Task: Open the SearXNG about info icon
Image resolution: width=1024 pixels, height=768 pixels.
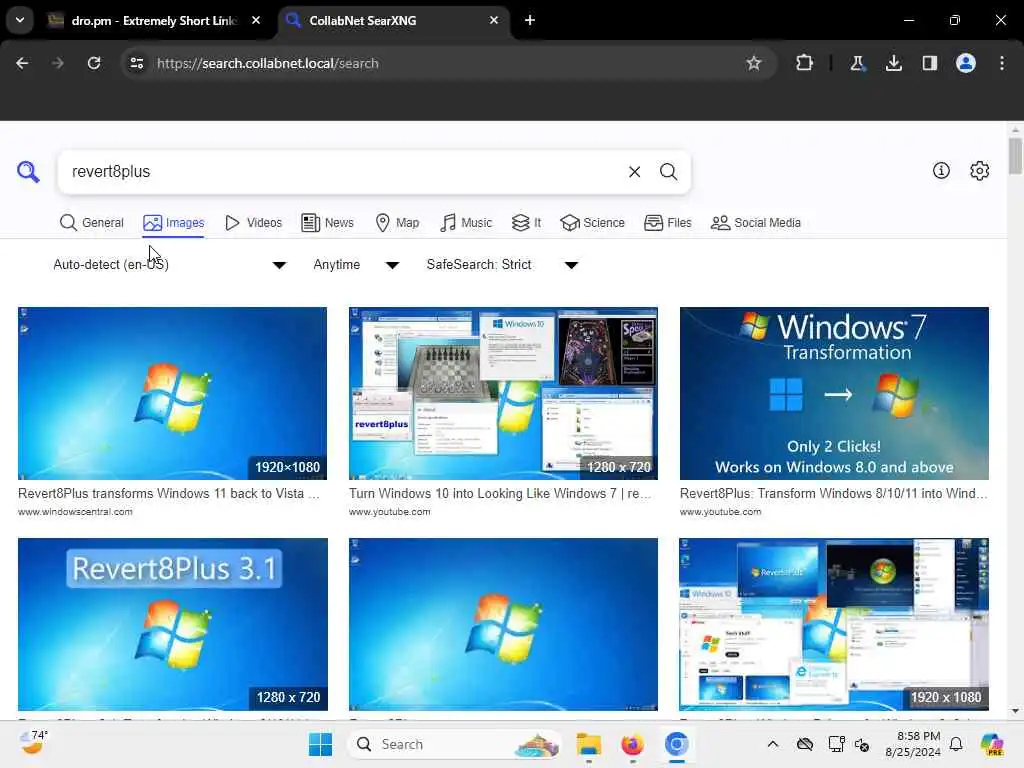Action: coord(941,170)
